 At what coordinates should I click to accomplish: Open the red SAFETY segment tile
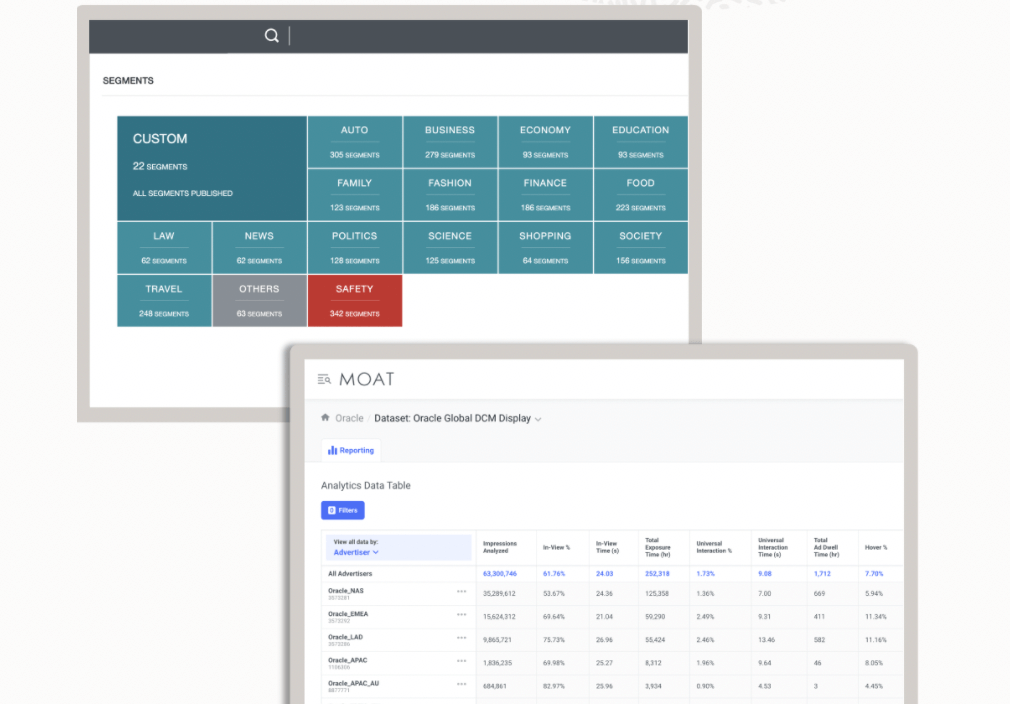coord(355,301)
